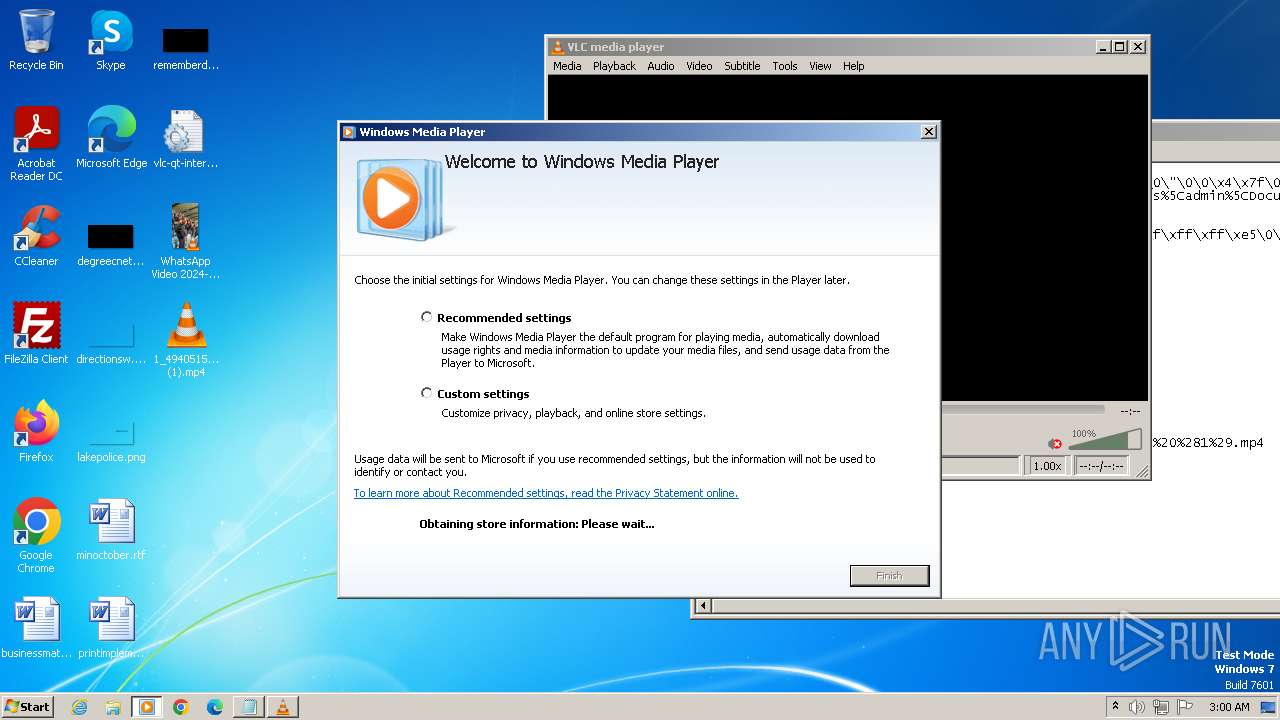
Task: Click the VLC elapsed/total time display
Action: click(x=1101, y=466)
